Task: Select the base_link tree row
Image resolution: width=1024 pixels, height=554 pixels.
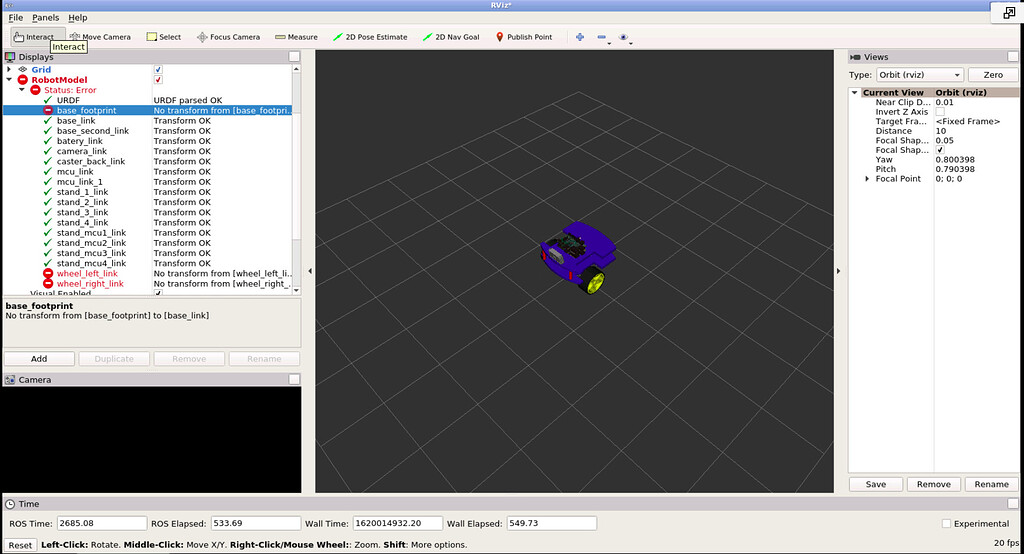Action: tap(148, 121)
